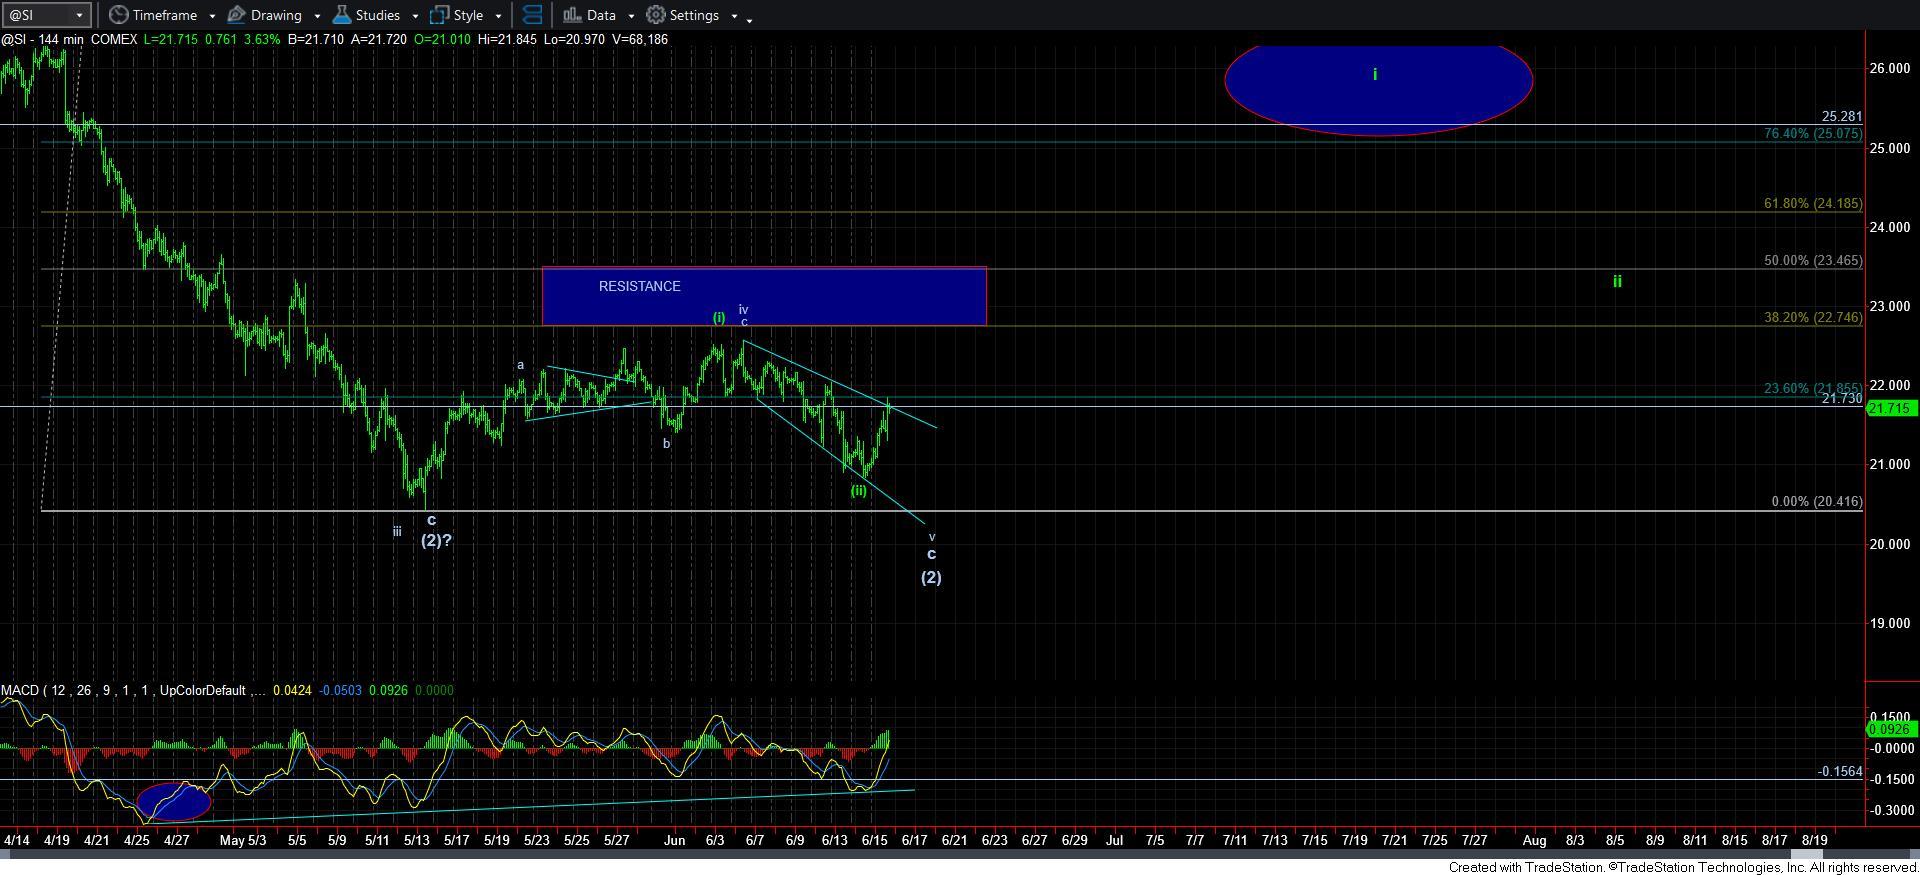Open the Drawing menu
The width and height of the screenshot is (1920, 875).
275,15
